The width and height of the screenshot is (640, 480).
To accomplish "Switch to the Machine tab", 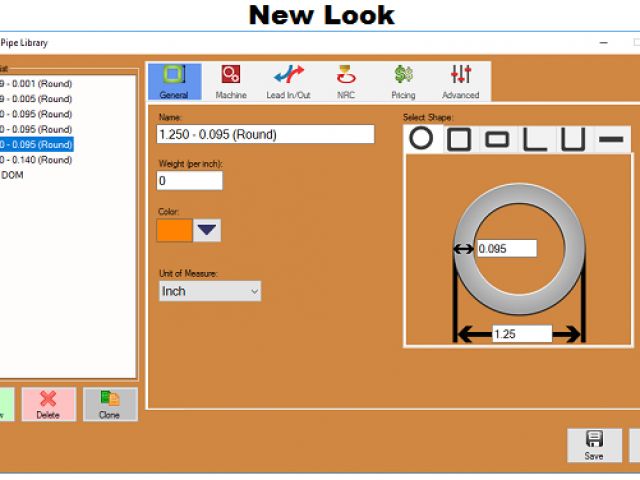I will pos(231,82).
